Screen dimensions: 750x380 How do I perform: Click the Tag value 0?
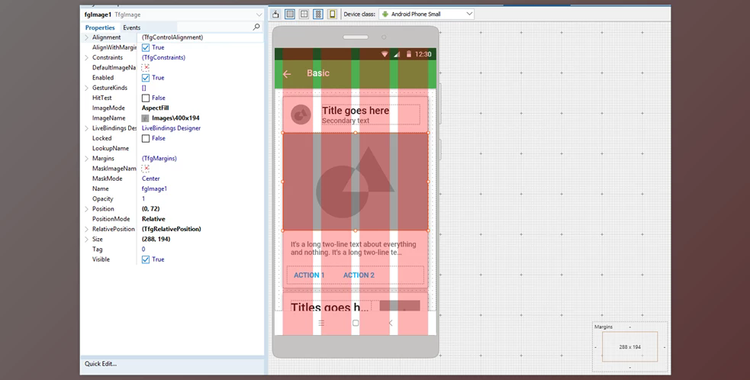(143, 249)
